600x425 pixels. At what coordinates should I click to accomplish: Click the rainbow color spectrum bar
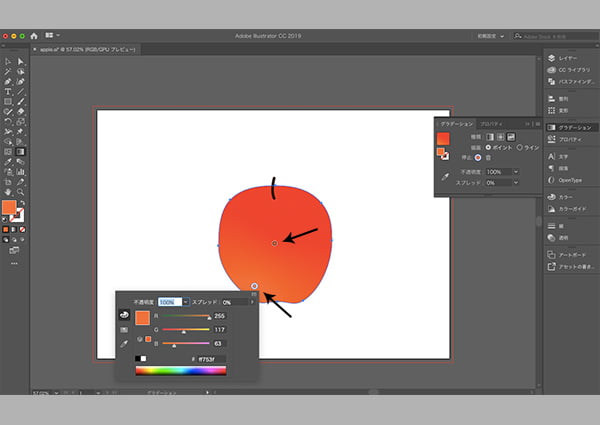(x=181, y=370)
